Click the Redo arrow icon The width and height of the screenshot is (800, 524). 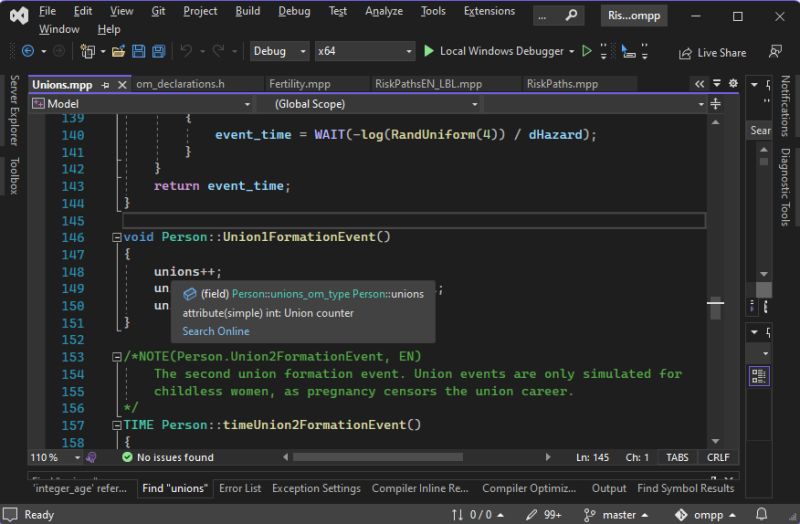(x=218, y=51)
